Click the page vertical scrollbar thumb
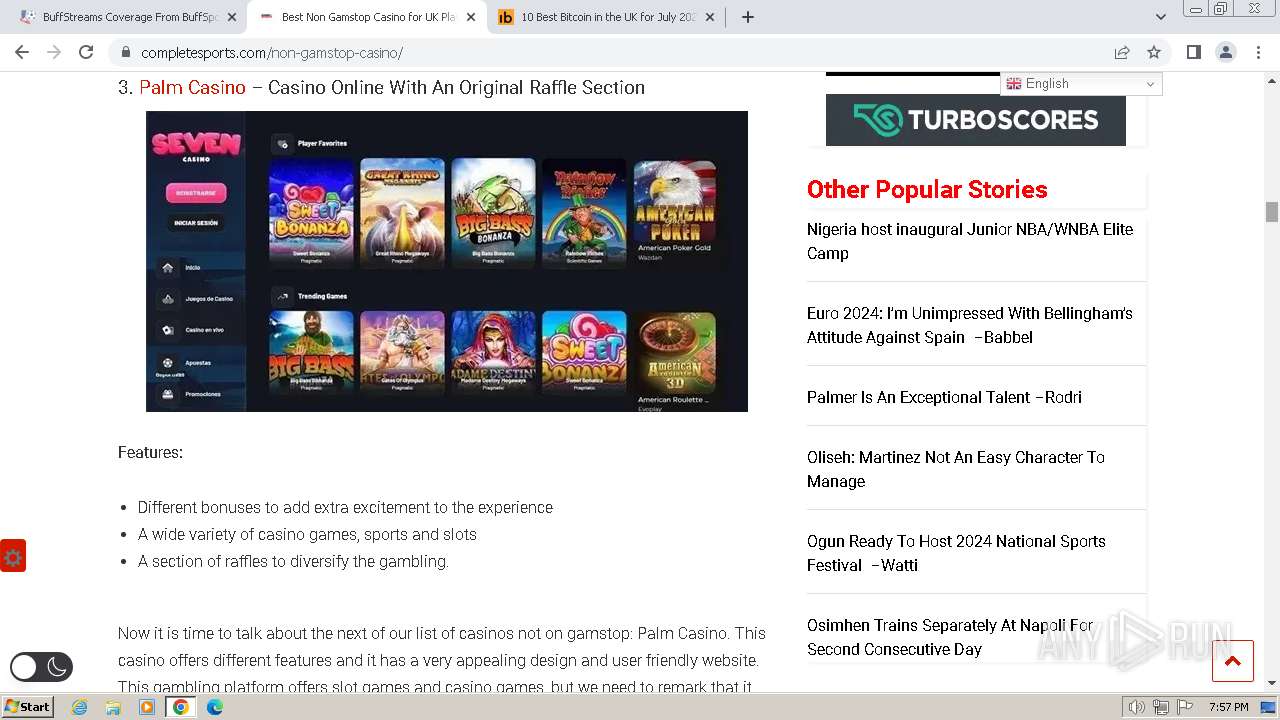The height and width of the screenshot is (720, 1280). pyautogui.click(x=1272, y=212)
